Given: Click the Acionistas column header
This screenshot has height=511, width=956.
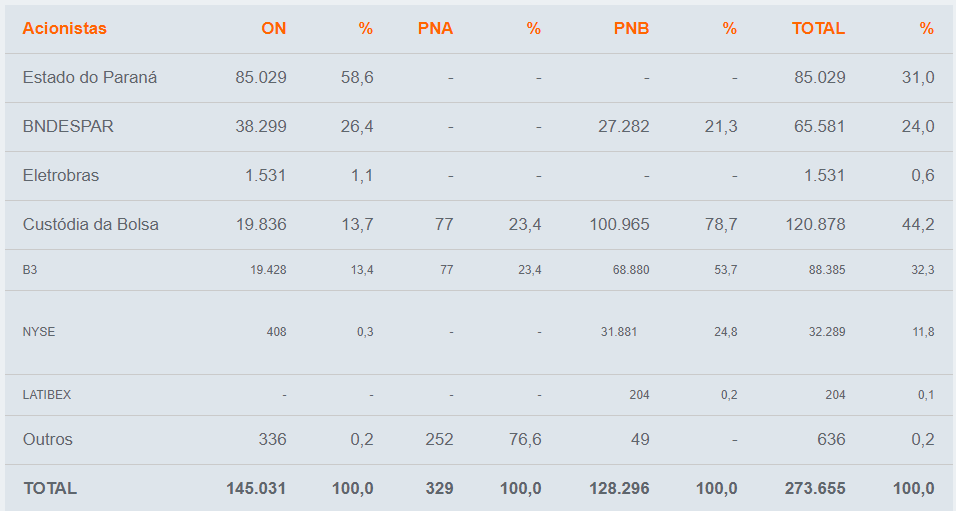Looking at the screenshot, I should [65, 29].
